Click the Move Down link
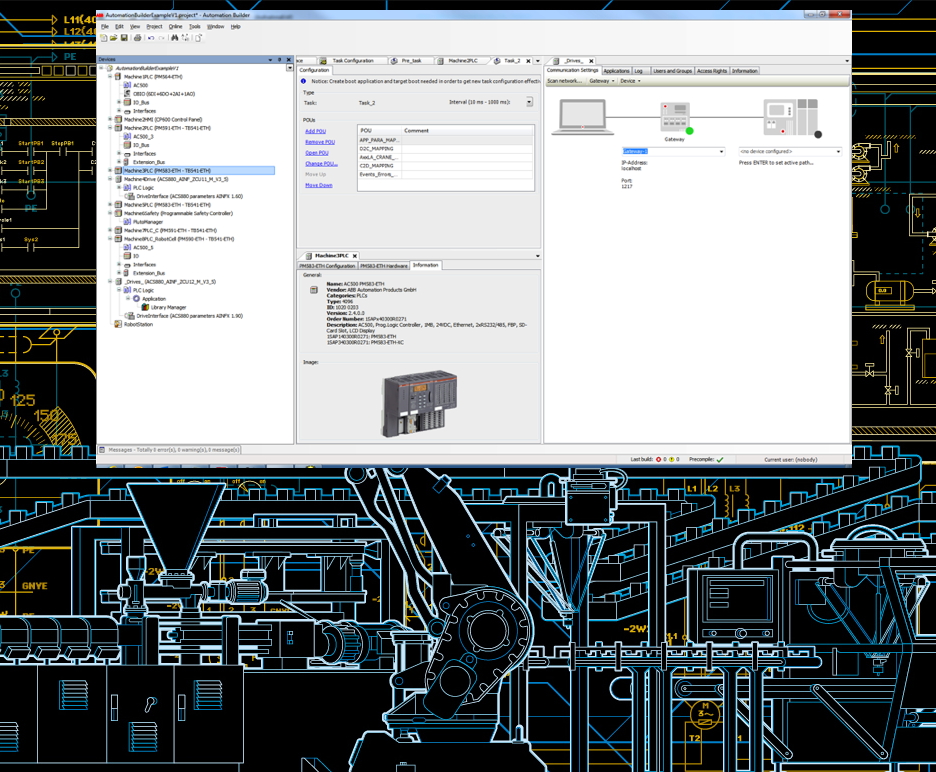 tap(319, 185)
